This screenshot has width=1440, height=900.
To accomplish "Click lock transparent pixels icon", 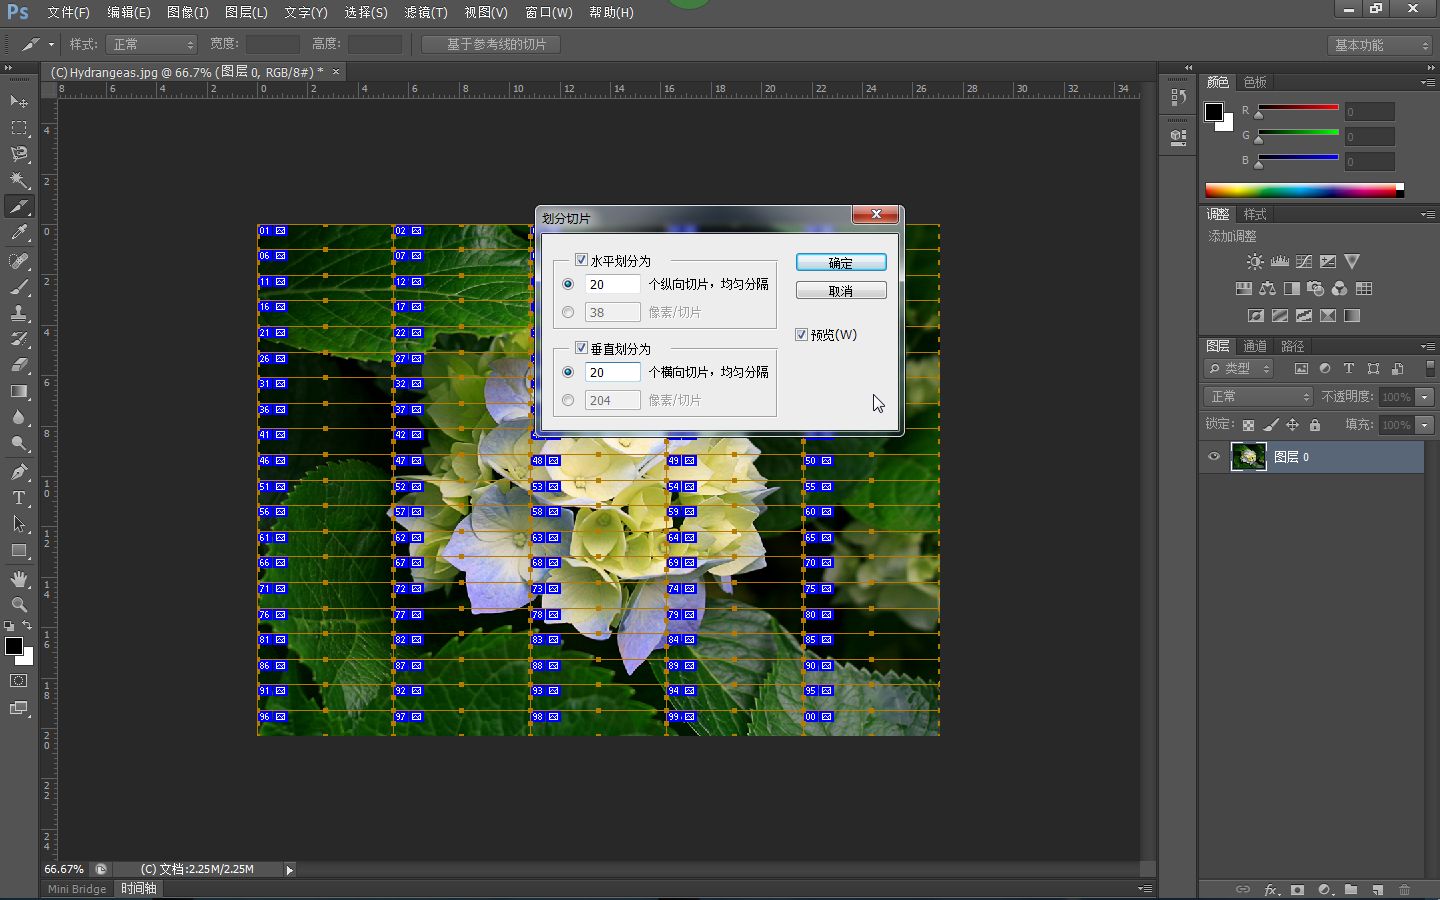I will coord(1248,425).
